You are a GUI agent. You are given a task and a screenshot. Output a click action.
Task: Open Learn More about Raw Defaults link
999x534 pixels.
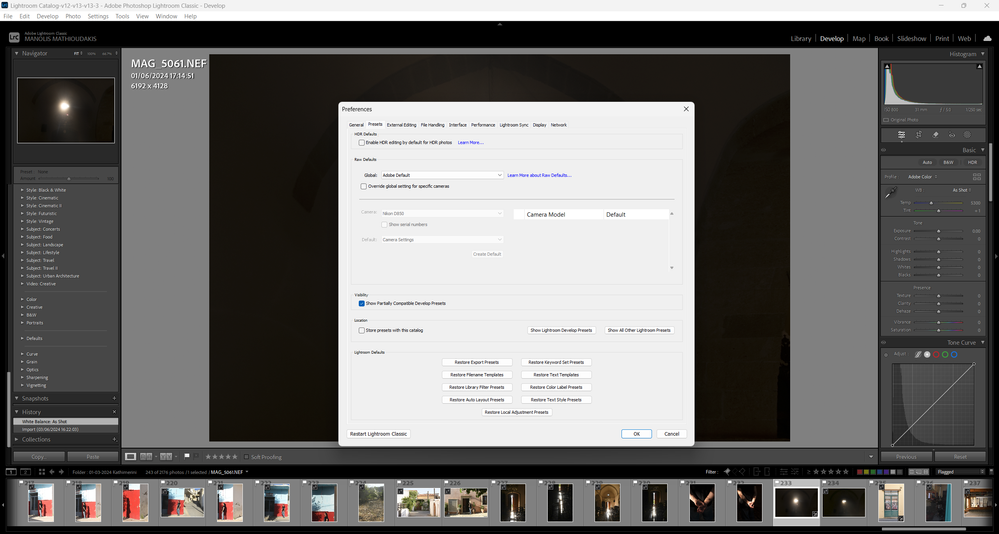click(x=539, y=175)
